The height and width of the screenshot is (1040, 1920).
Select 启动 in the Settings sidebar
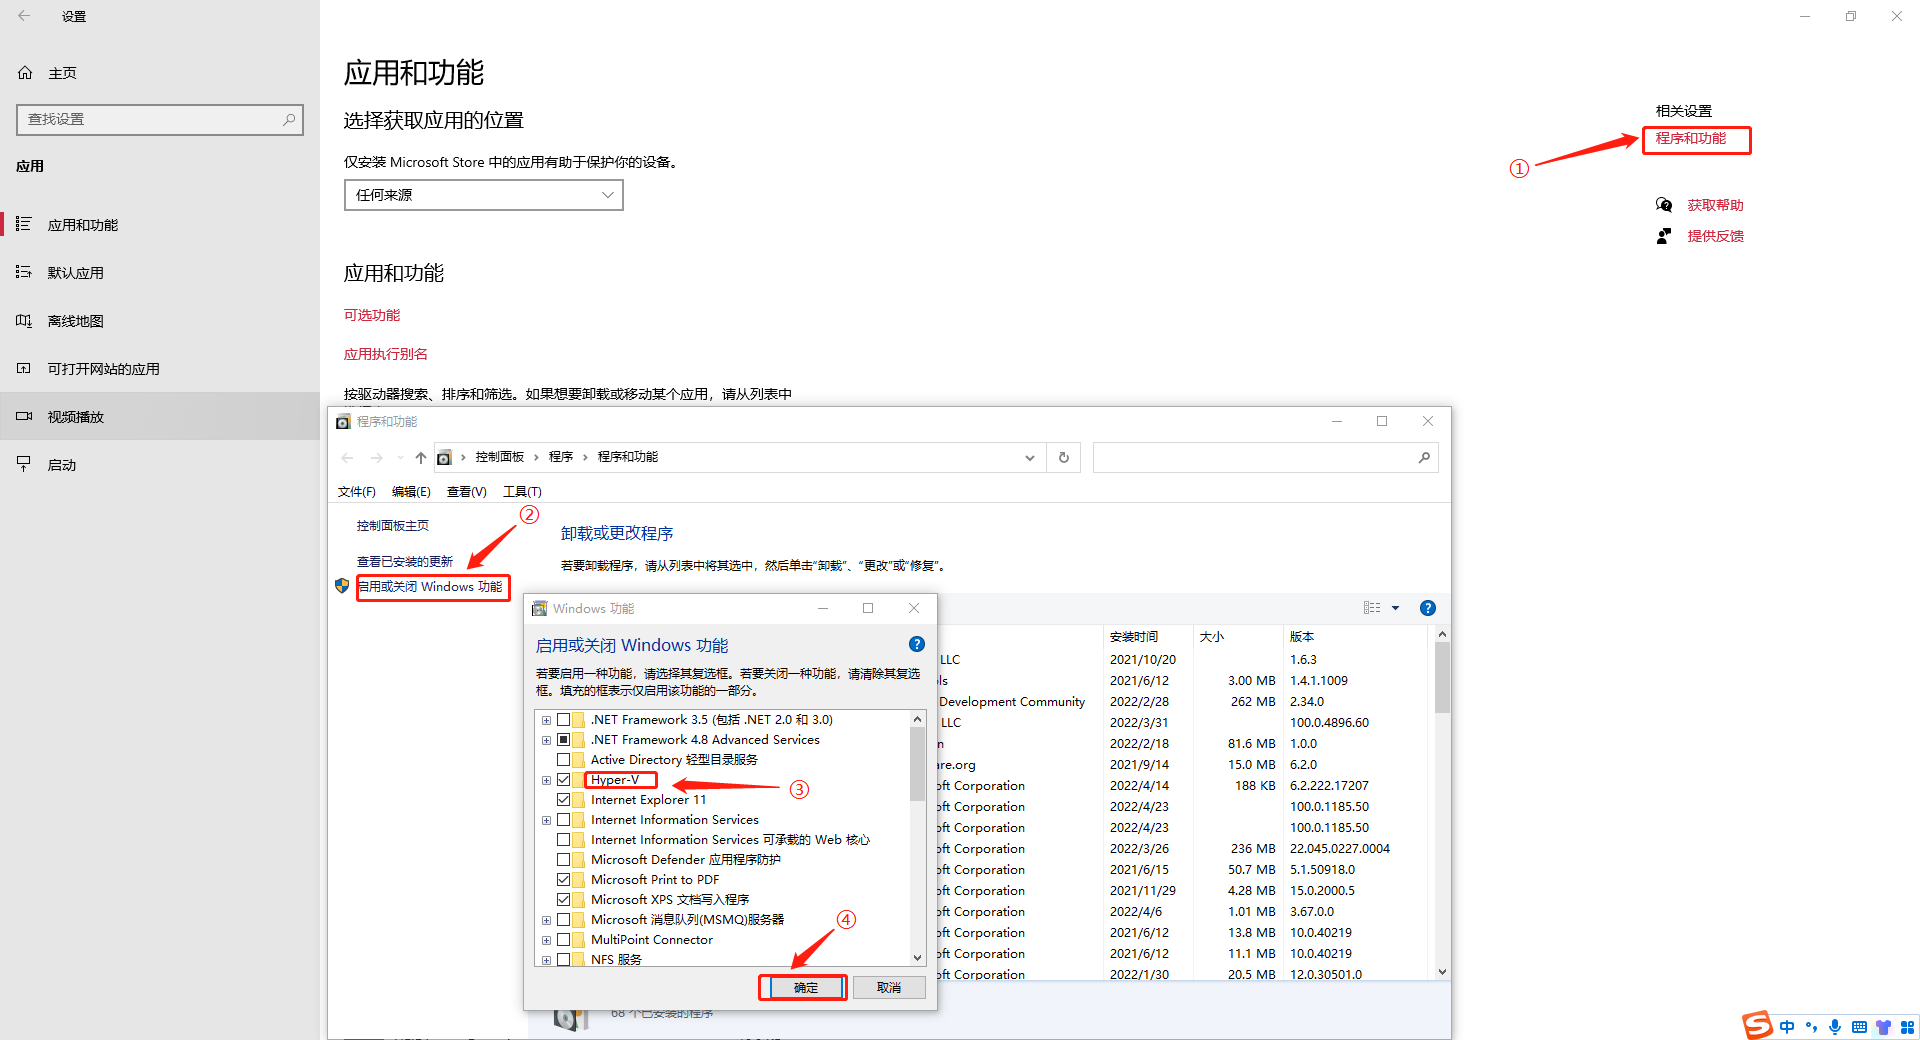point(60,463)
